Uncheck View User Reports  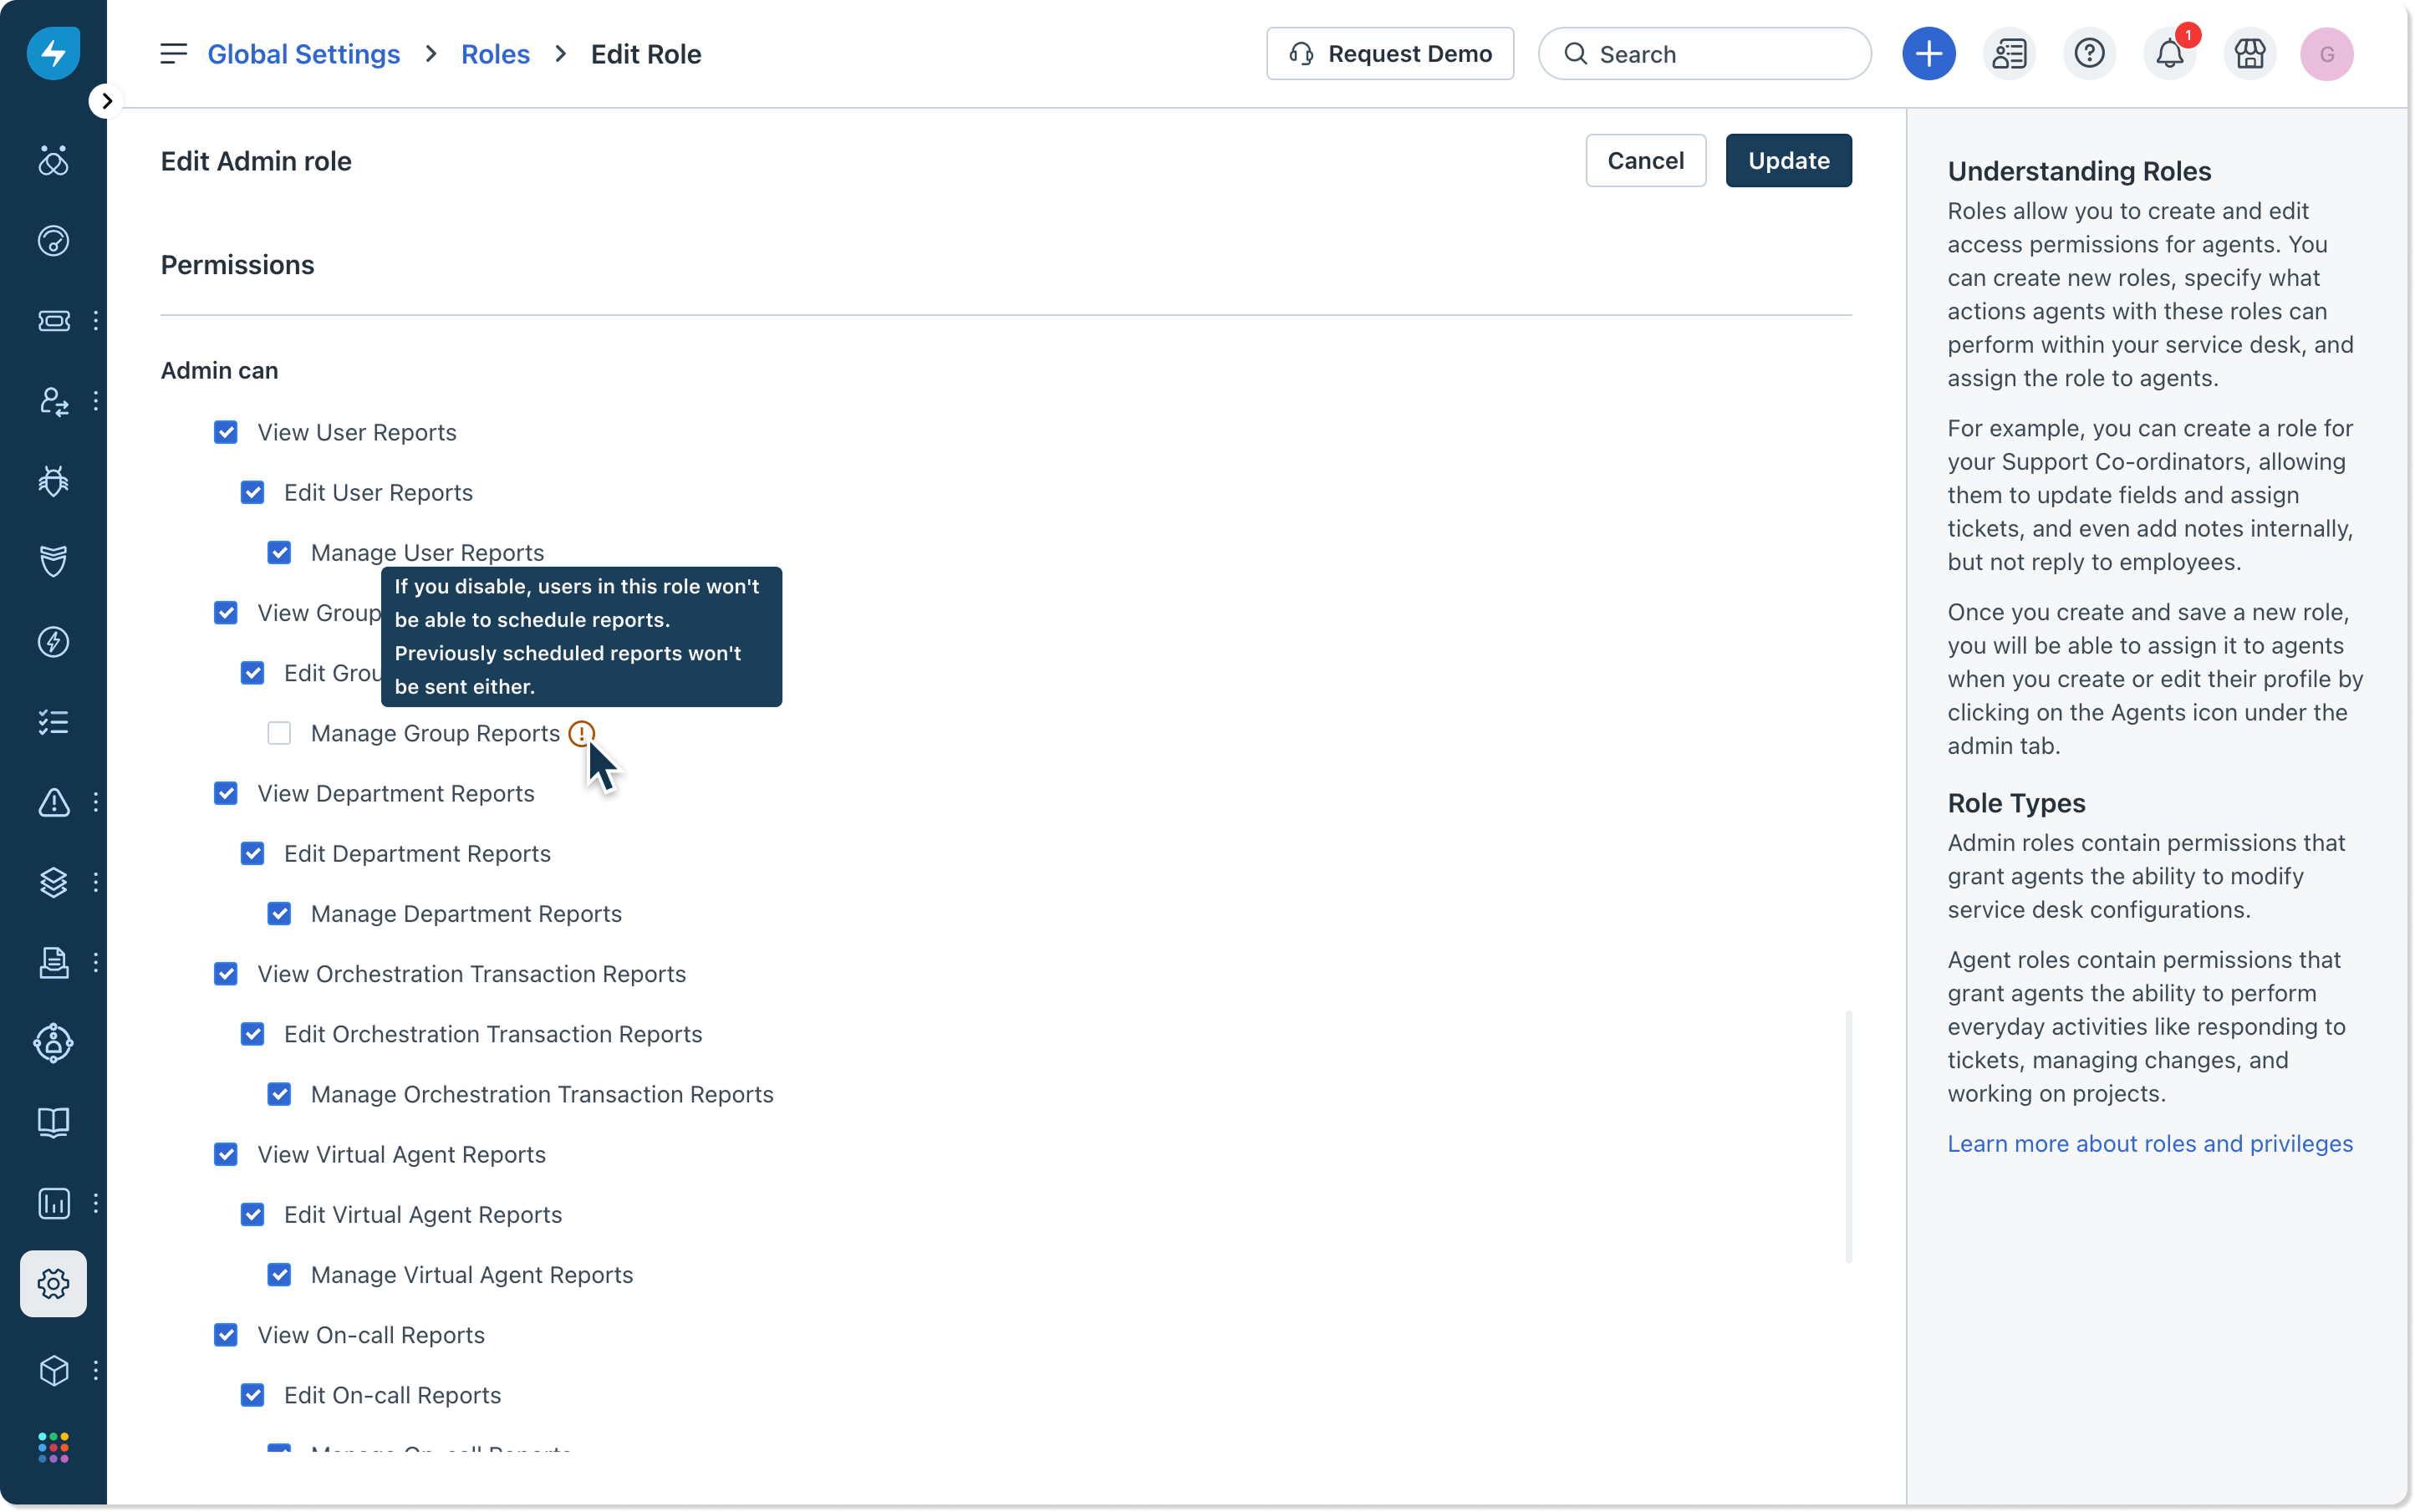(226, 432)
